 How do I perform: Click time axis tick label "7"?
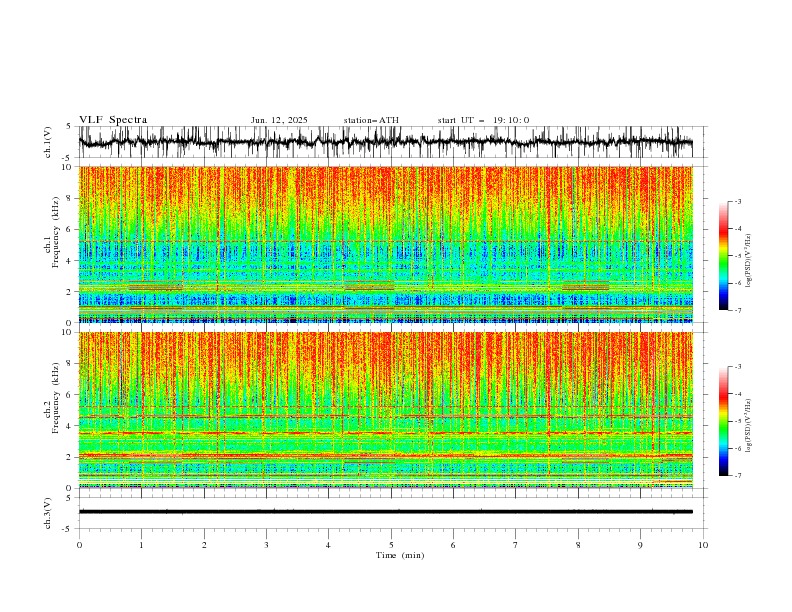516,545
